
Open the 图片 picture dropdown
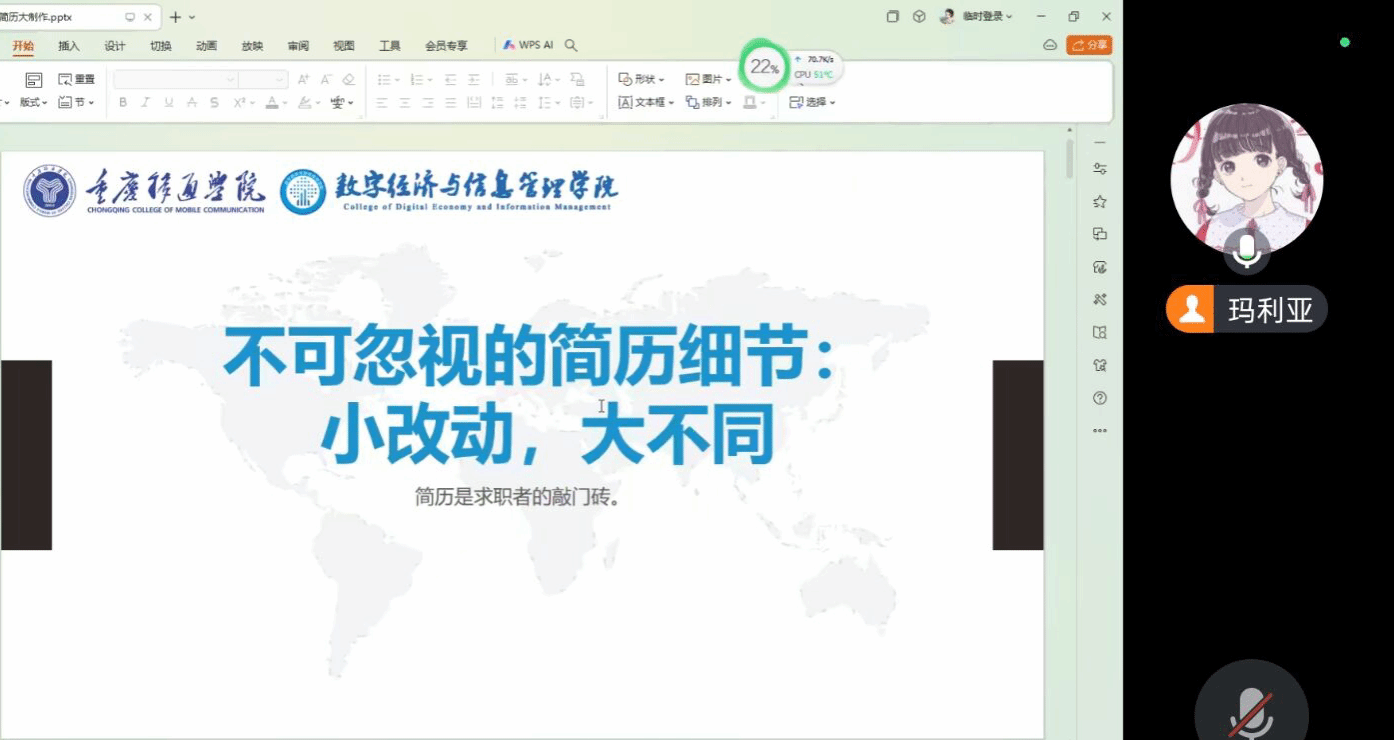[709, 79]
